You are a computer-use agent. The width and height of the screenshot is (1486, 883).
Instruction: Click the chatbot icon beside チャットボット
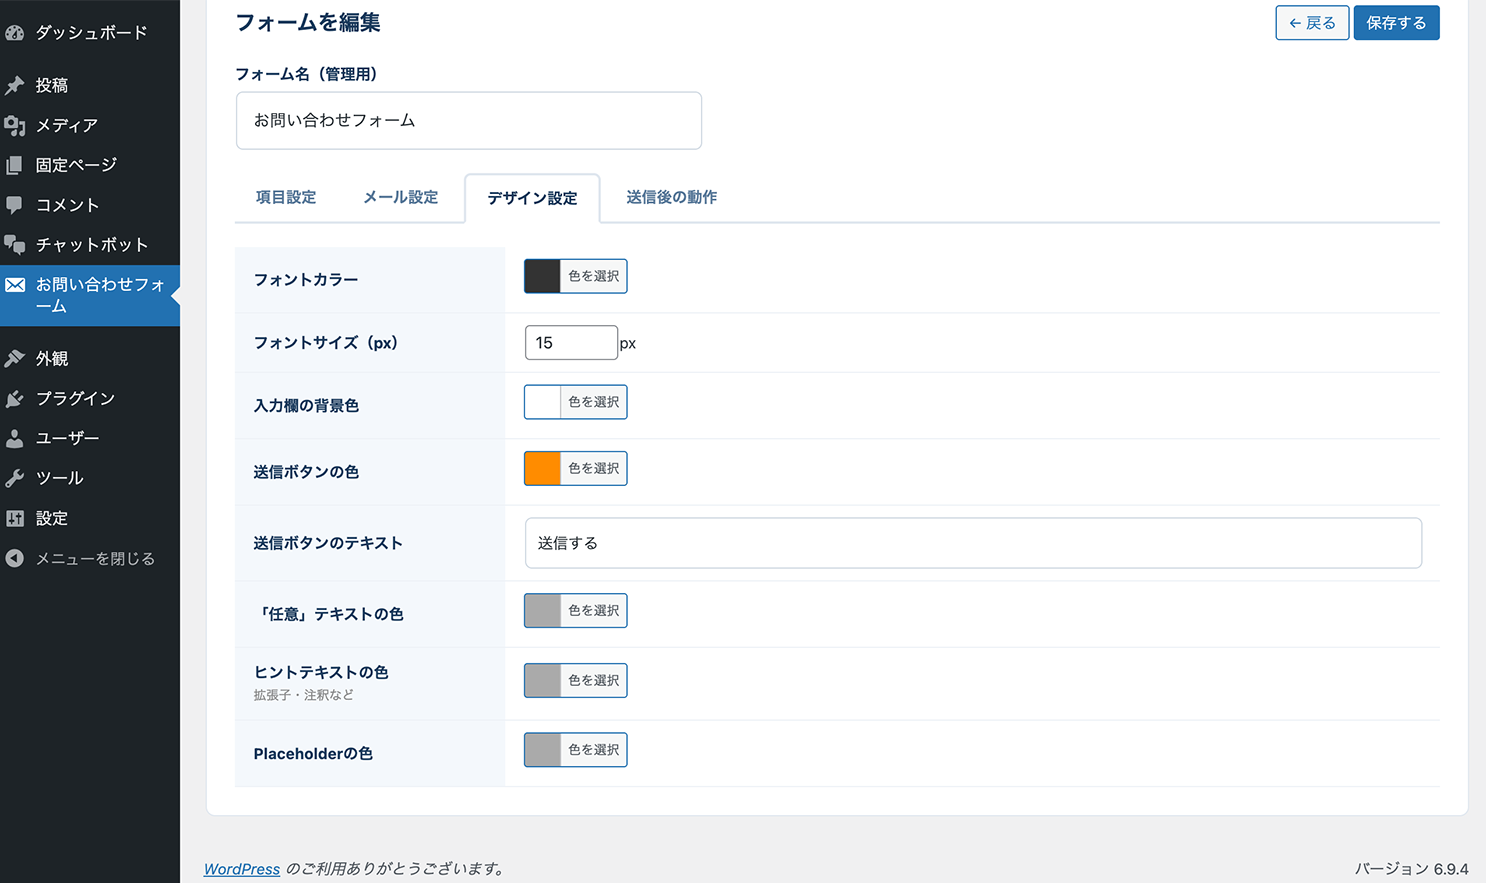point(15,245)
